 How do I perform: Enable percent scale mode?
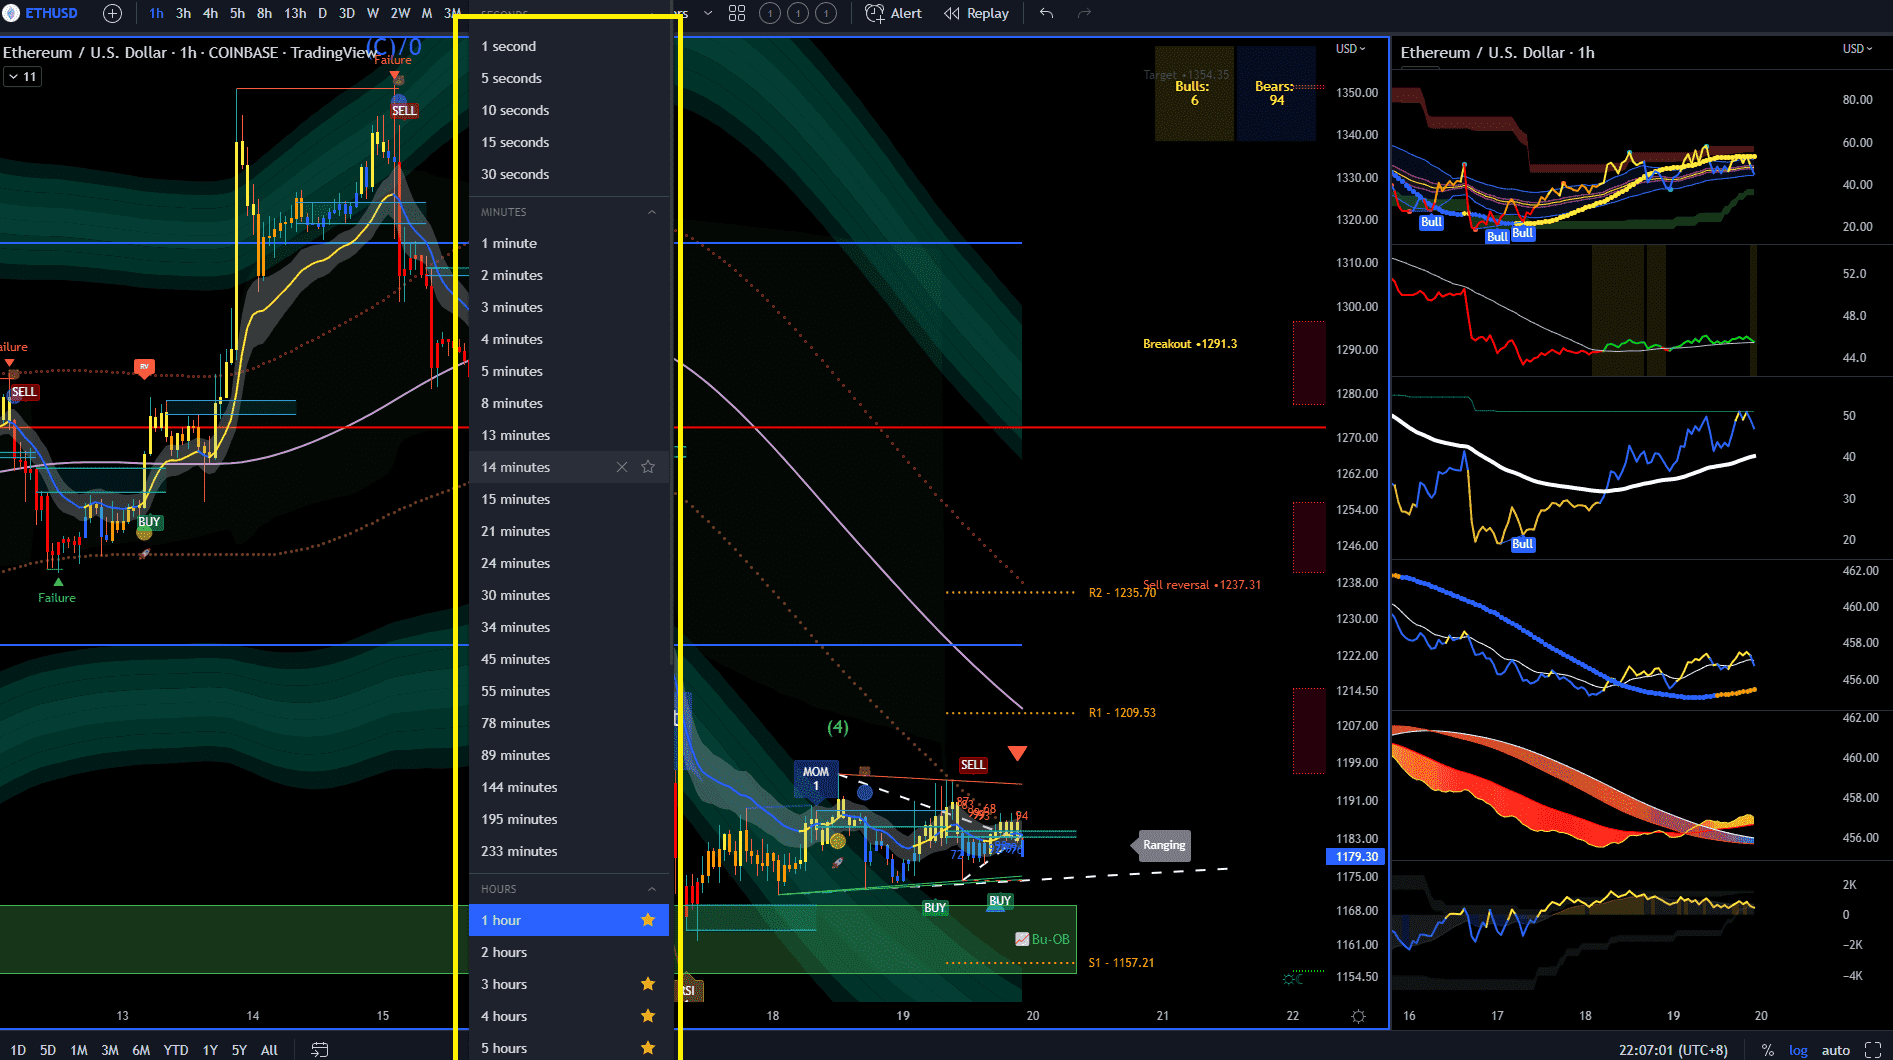tap(1766, 1050)
